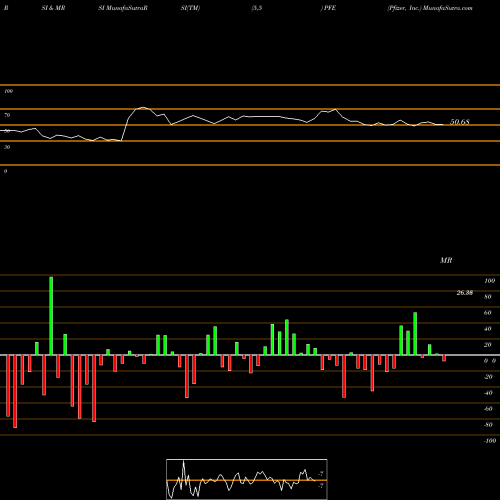This screenshot has width=500, height=500.
Task: Click the RSI axis label 70
Action: (x=7, y=115)
